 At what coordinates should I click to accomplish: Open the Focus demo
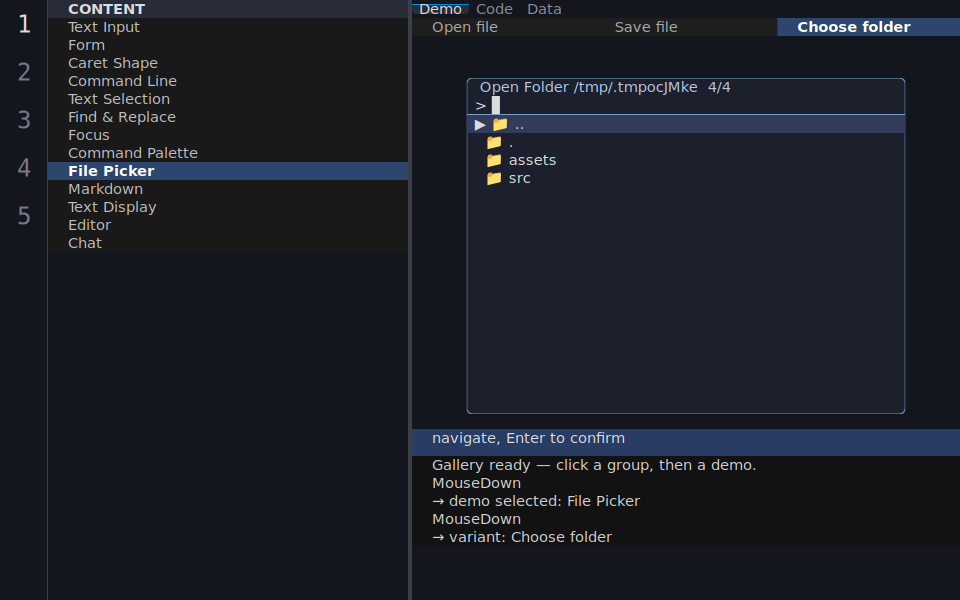tap(228, 135)
